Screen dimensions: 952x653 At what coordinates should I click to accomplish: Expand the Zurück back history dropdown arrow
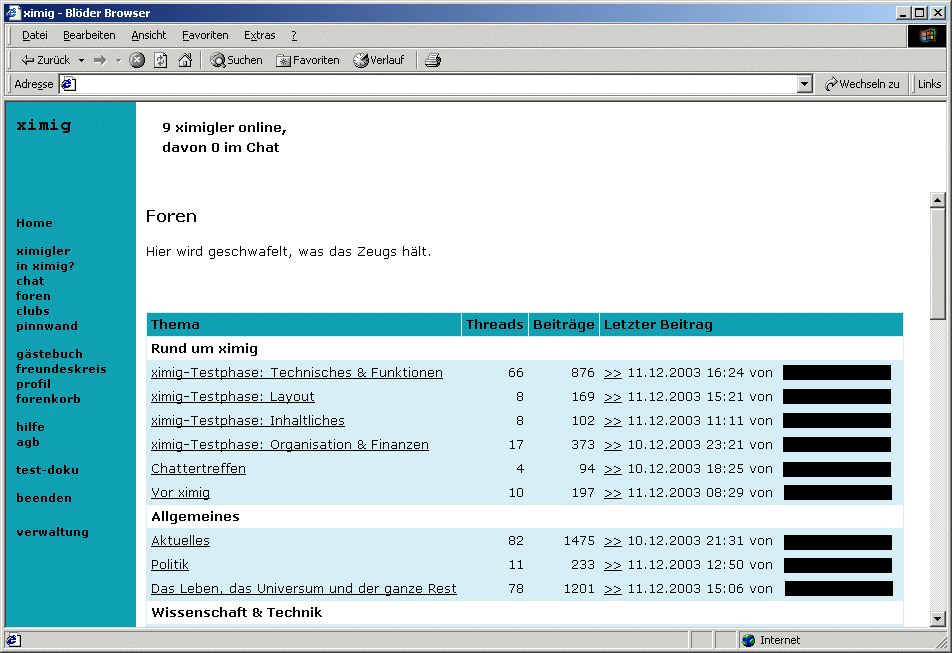click(x=81, y=60)
